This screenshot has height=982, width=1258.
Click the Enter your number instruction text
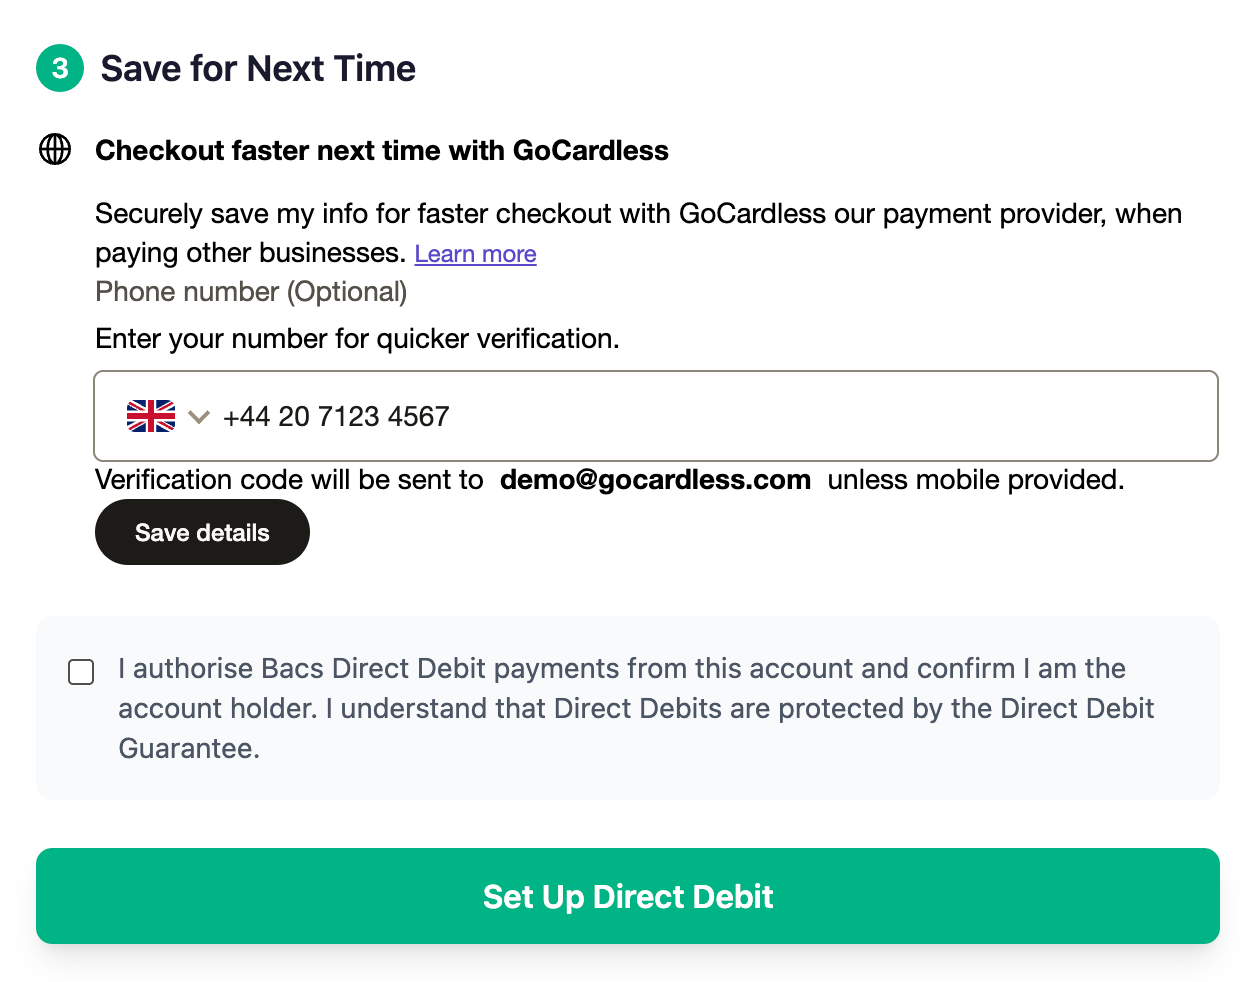coord(357,339)
